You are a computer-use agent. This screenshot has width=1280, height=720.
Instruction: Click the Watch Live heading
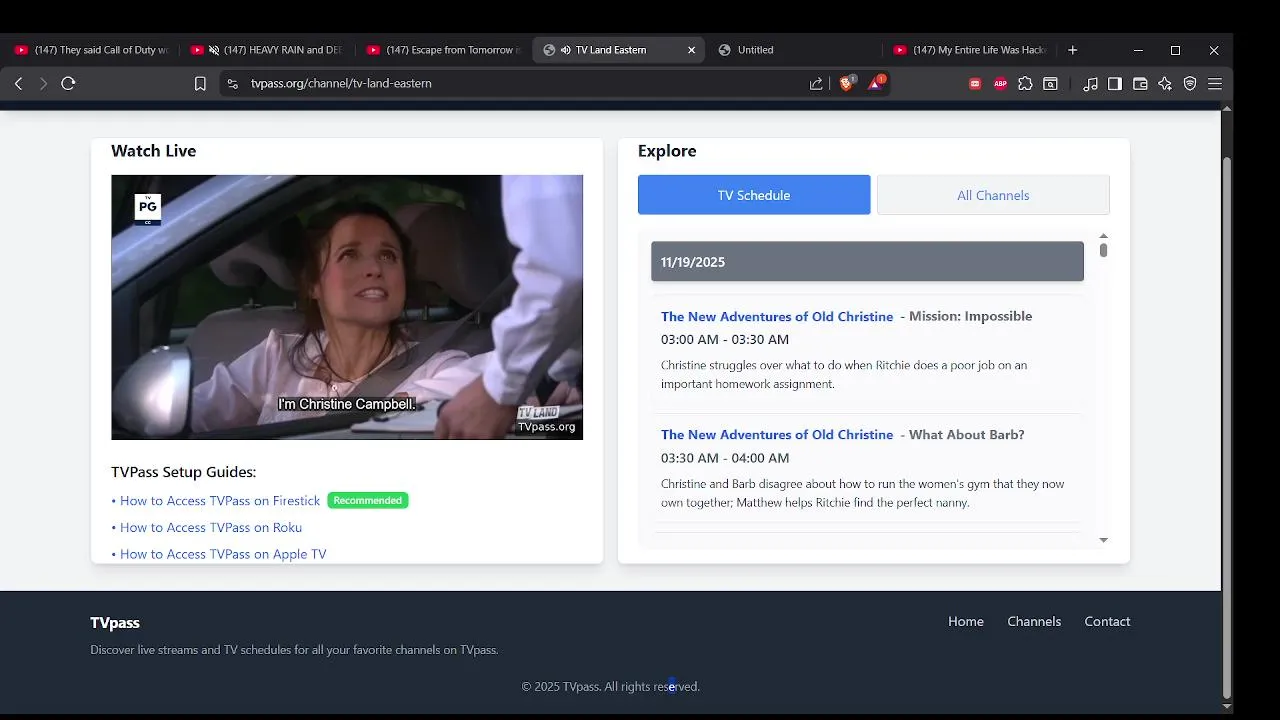(x=153, y=151)
